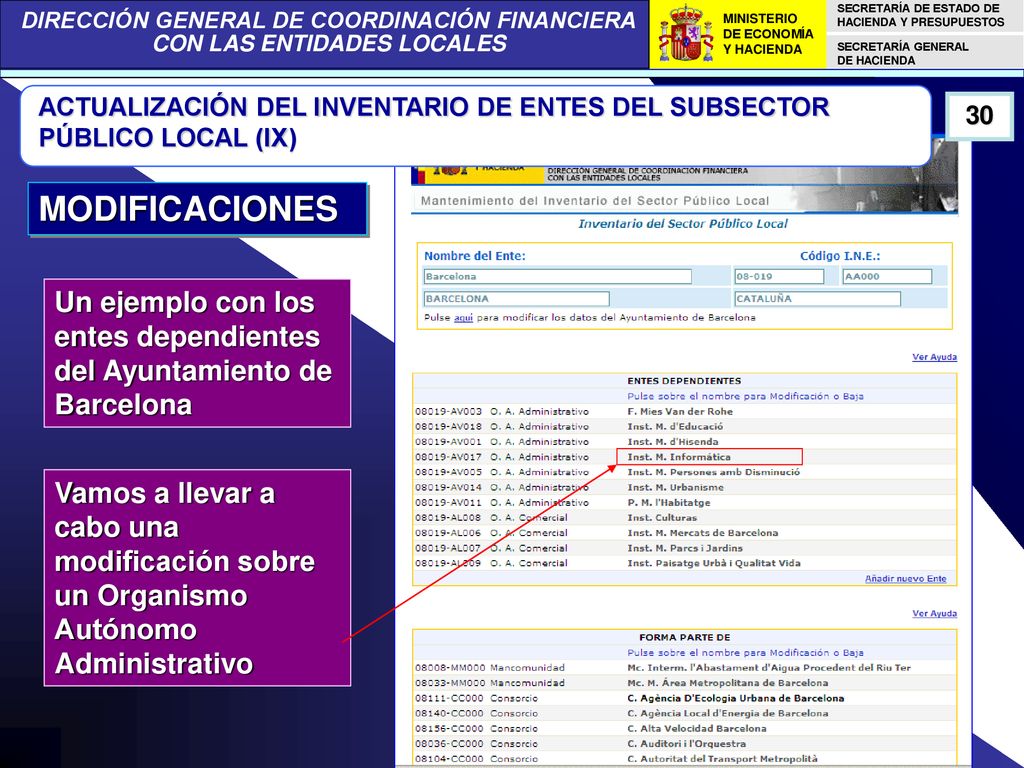
Task: Open the 'Inst. M. Urbanisme' entity
Action: click(675, 487)
